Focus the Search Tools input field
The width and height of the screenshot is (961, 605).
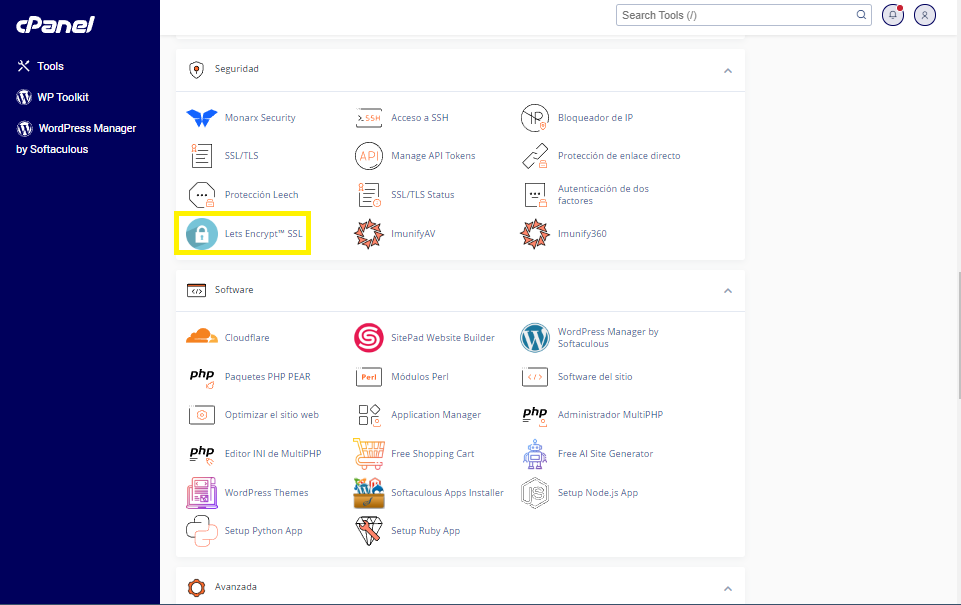tap(735, 15)
